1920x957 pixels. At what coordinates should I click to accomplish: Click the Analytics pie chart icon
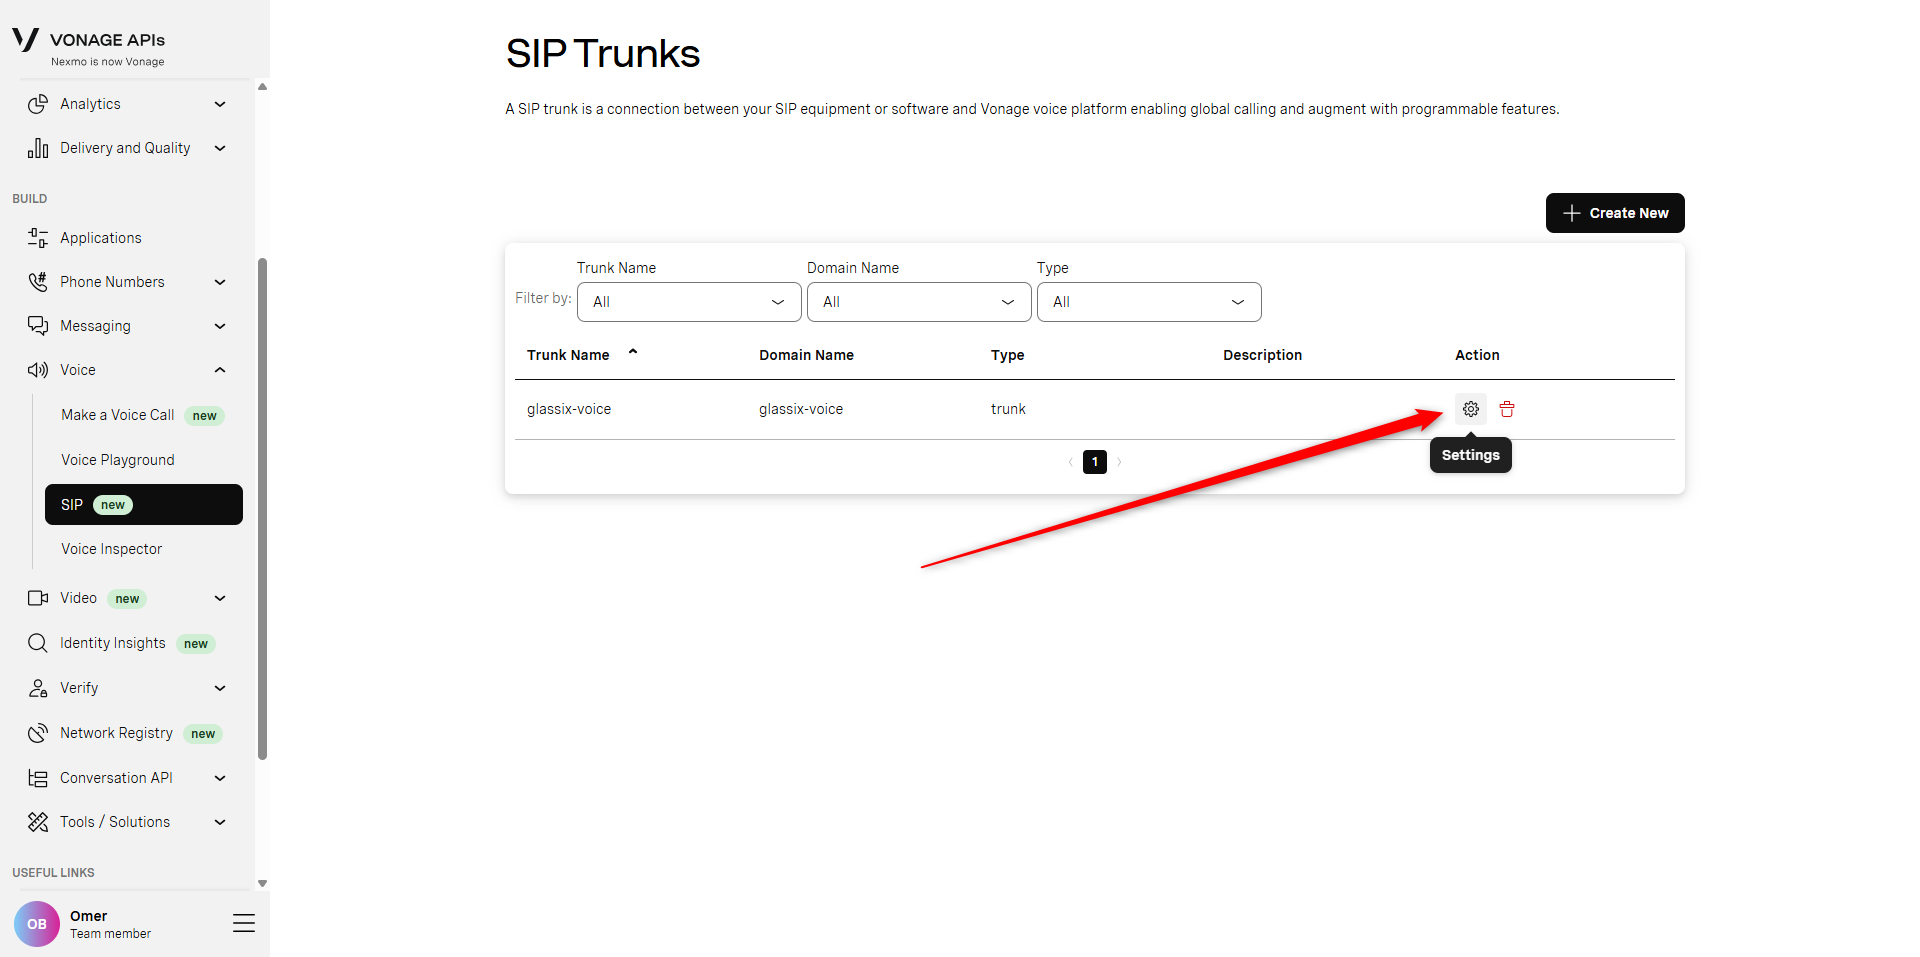click(38, 104)
